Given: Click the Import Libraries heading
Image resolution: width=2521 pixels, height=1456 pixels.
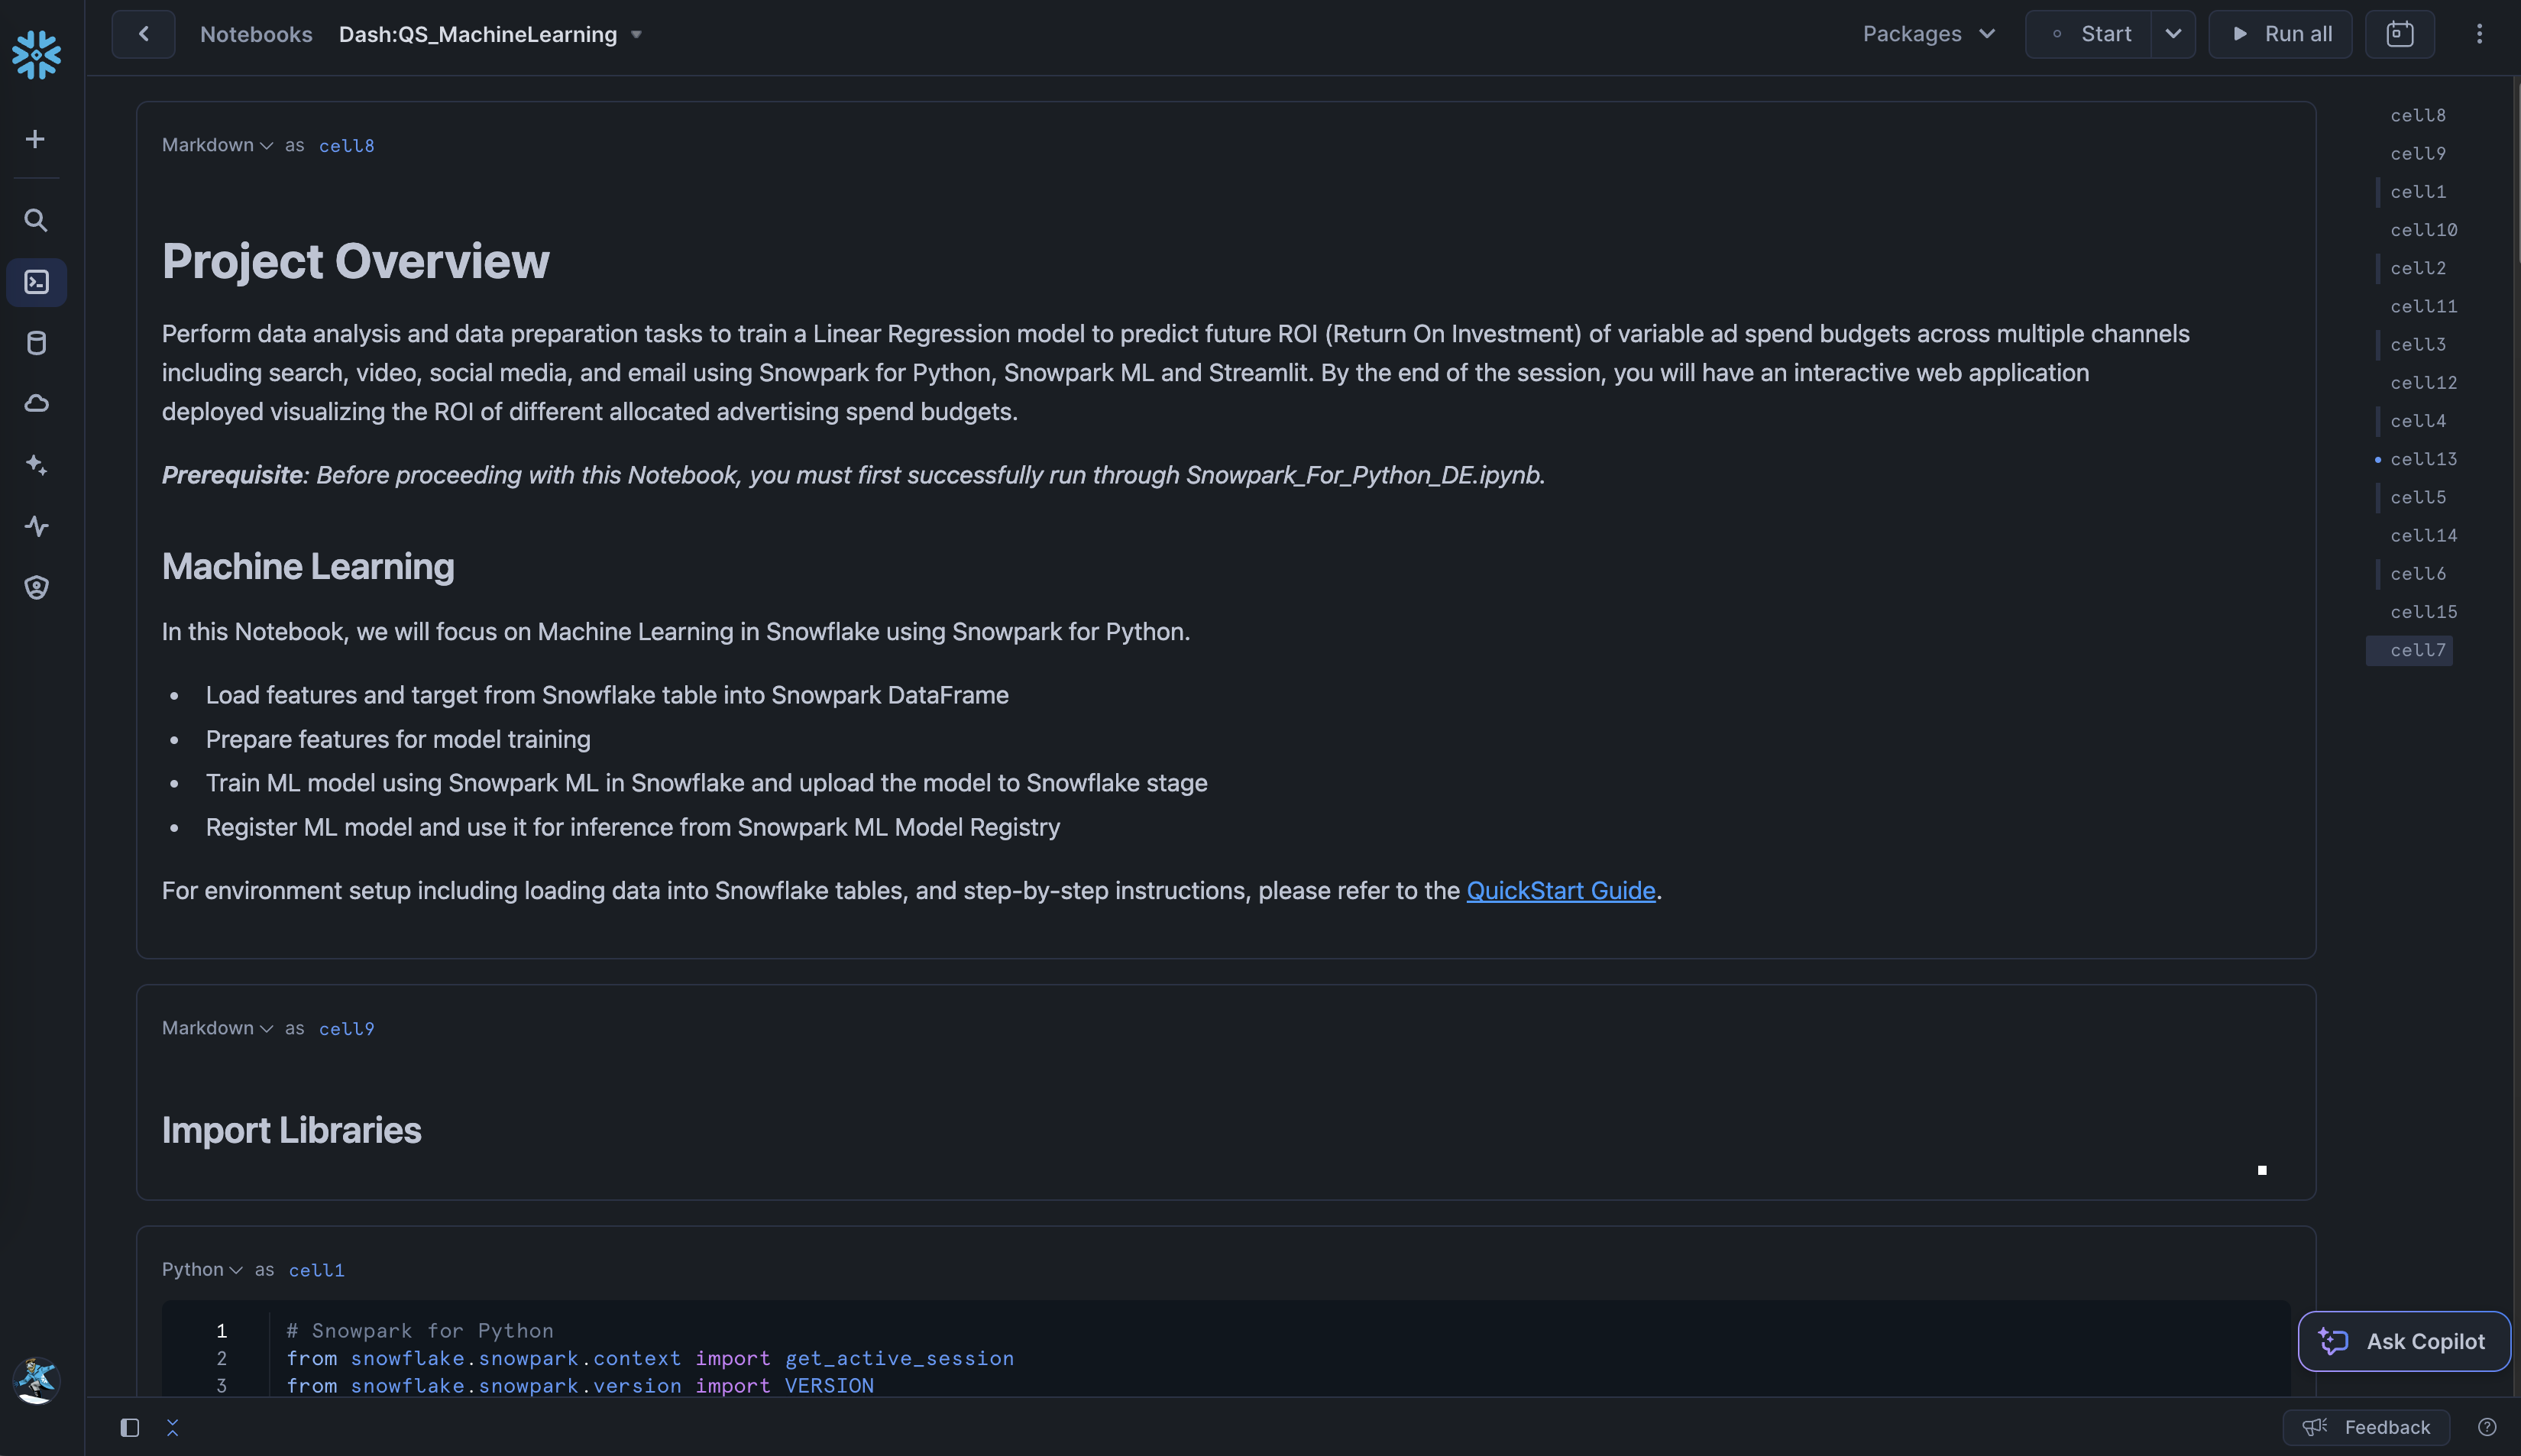Looking at the screenshot, I should pyautogui.click(x=291, y=1130).
